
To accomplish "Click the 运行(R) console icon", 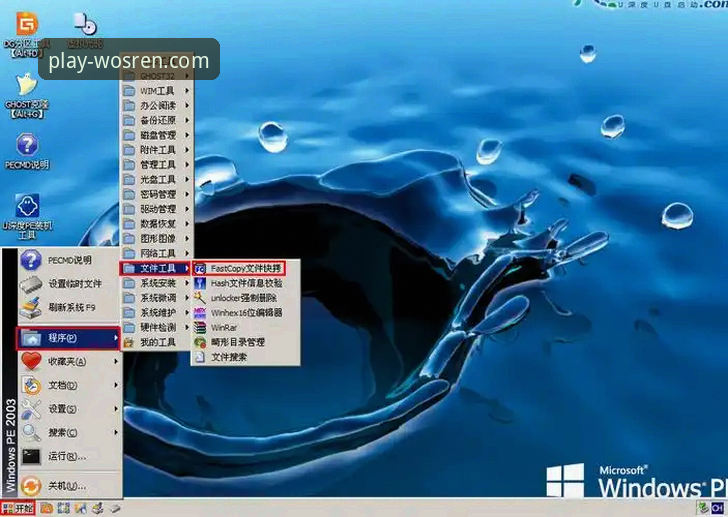I will tap(31, 457).
